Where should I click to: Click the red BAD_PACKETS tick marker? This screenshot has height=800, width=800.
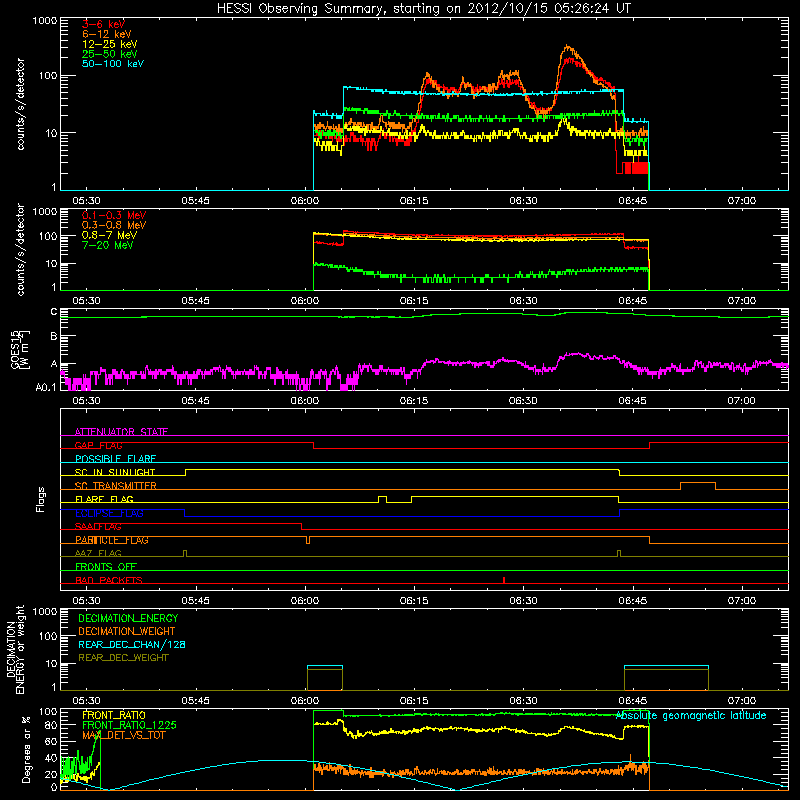(504, 580)
